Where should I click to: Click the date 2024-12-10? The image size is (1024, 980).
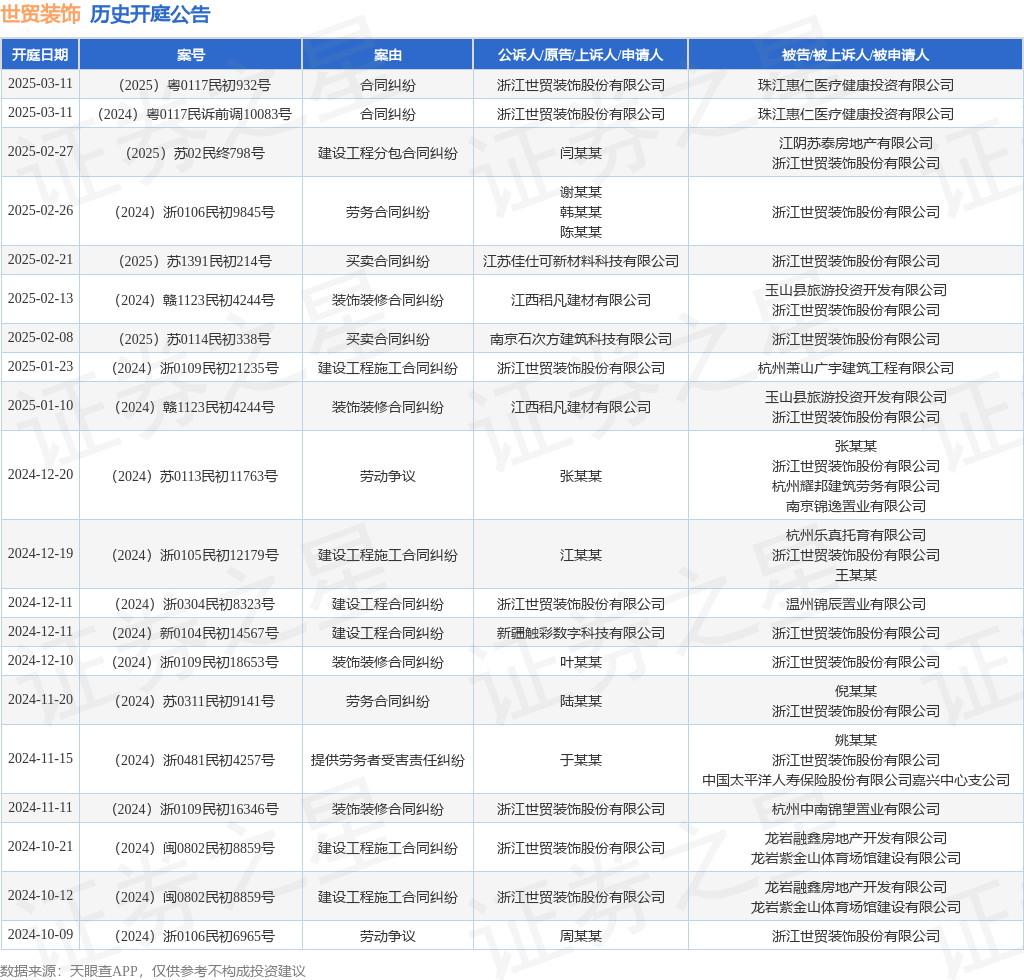click(x=40, y=660)
